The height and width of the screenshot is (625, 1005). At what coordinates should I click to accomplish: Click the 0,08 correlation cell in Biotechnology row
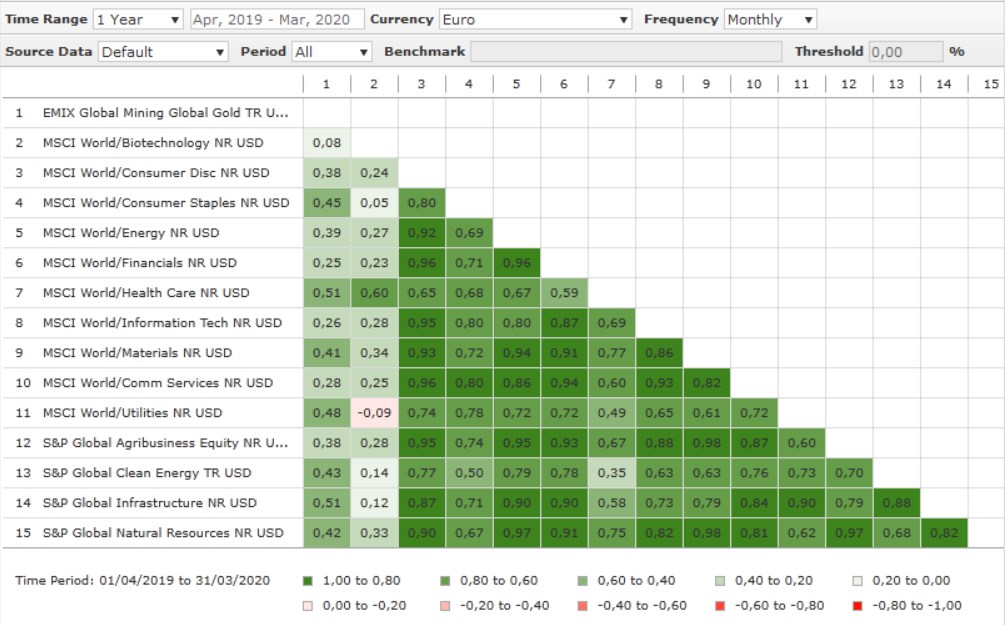(x=326, y=143)
